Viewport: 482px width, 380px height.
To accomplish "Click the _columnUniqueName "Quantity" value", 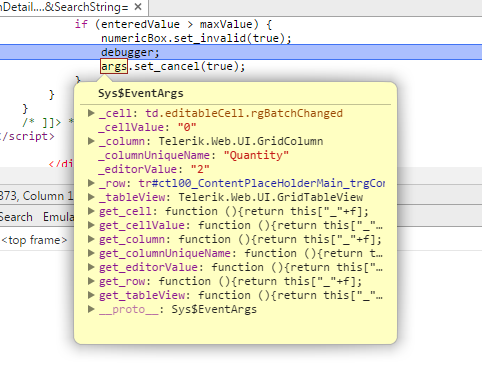I will click(x=256, y=155).
